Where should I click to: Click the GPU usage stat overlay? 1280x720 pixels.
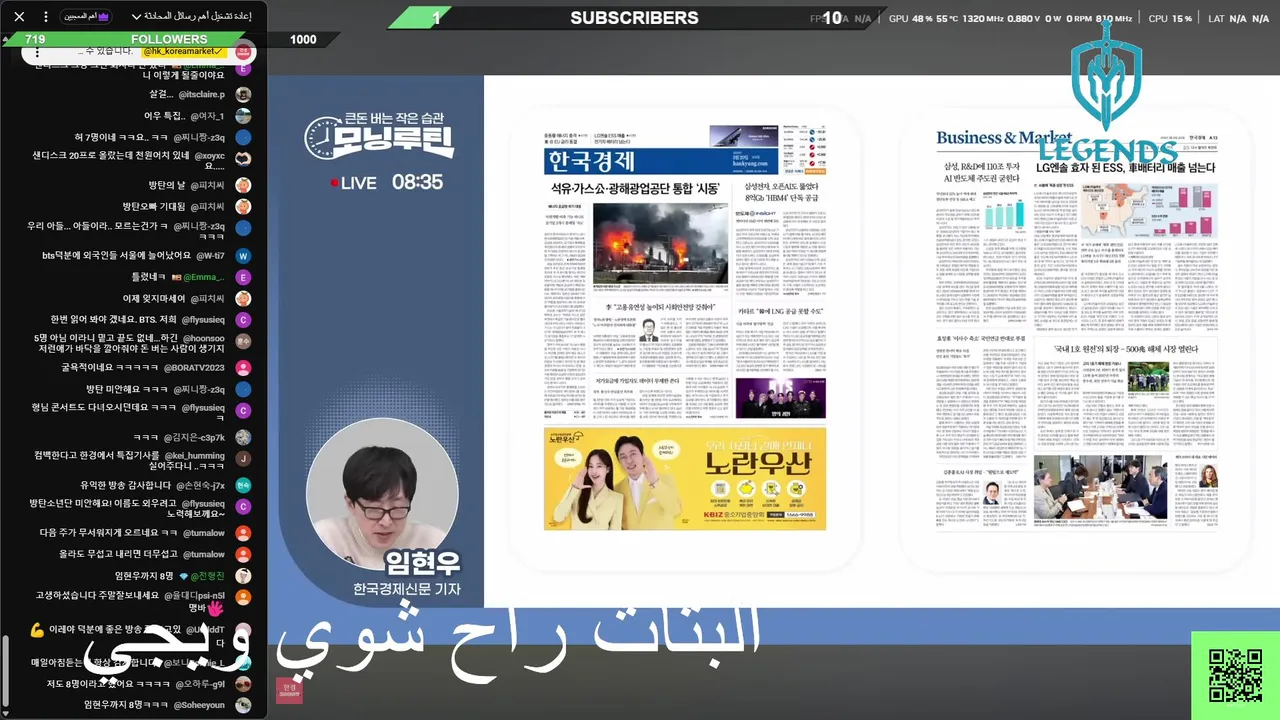pyautogui.click(x=1012, y=18)
